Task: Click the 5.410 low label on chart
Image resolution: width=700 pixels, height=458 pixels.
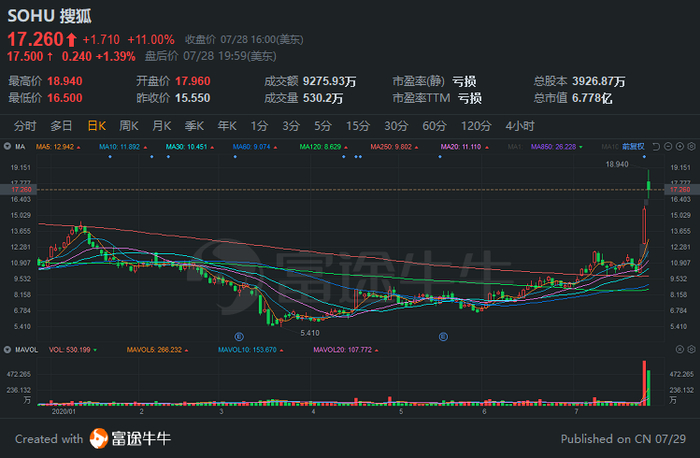Action: pos(310,333)
